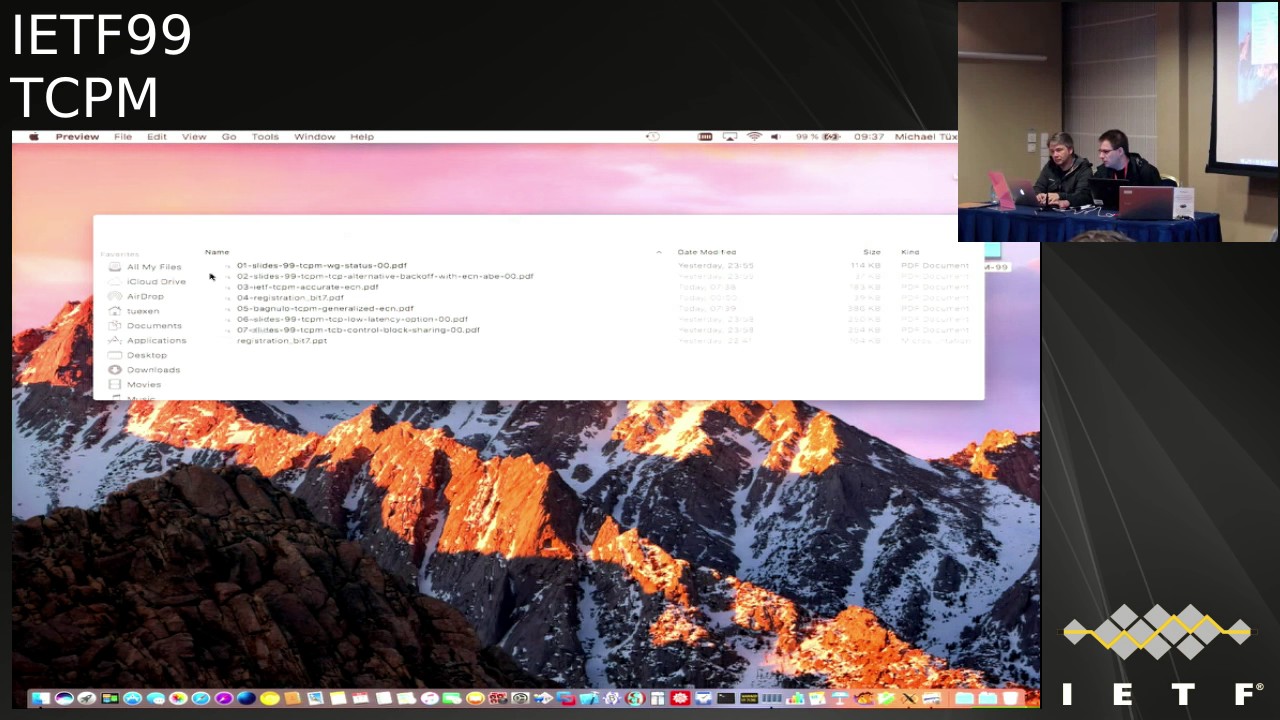Select 03-ietf-tcpm-accurate-ecn.pdf
Viewport: 1280px width, 720px height.
pyautogui.click(x=307, y=287)
